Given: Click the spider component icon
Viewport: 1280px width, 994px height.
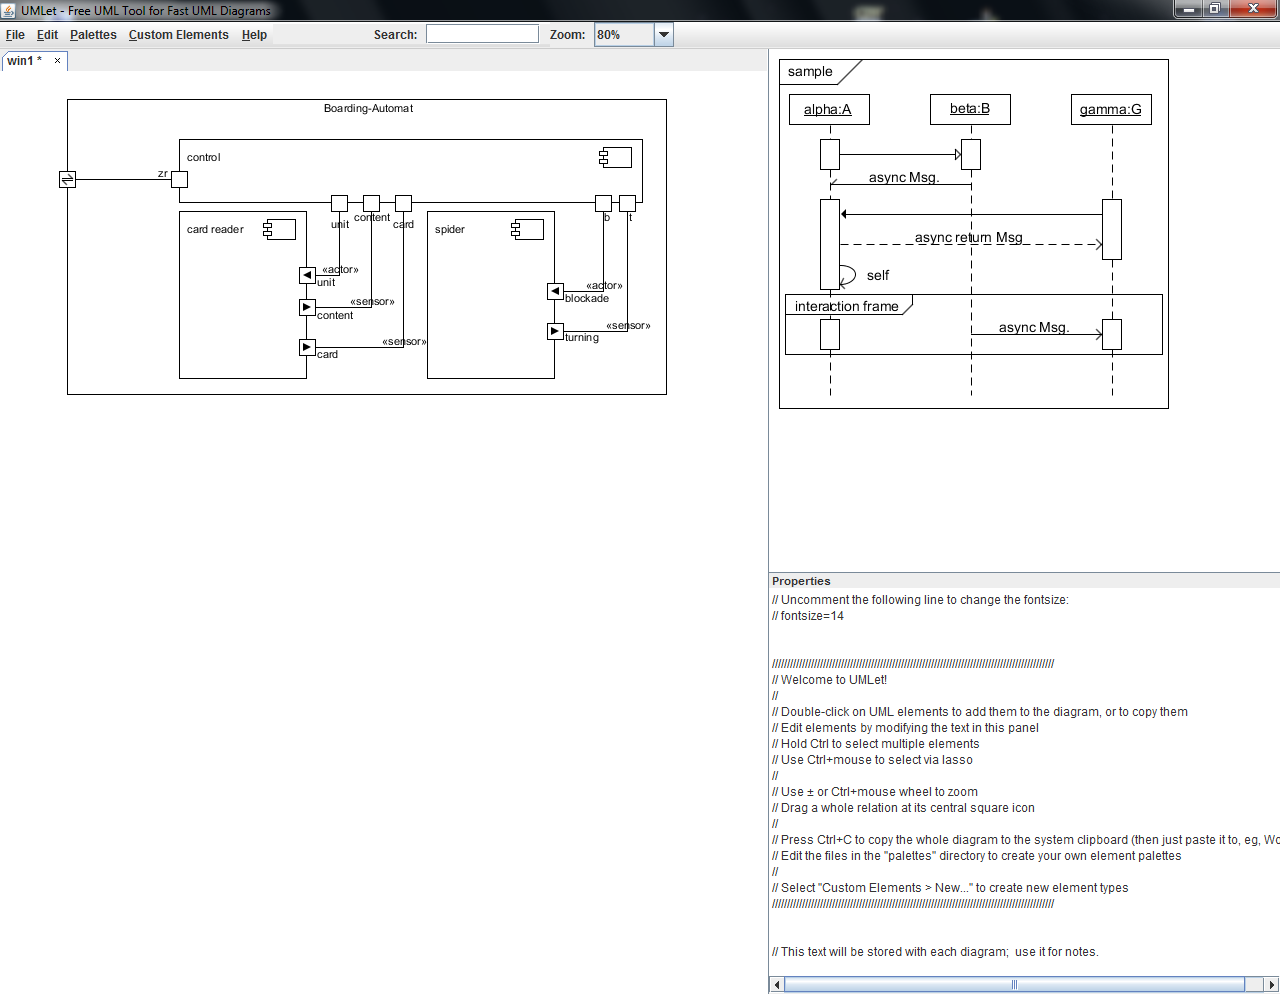Looking at the screenshot, I should click(527, 229).
